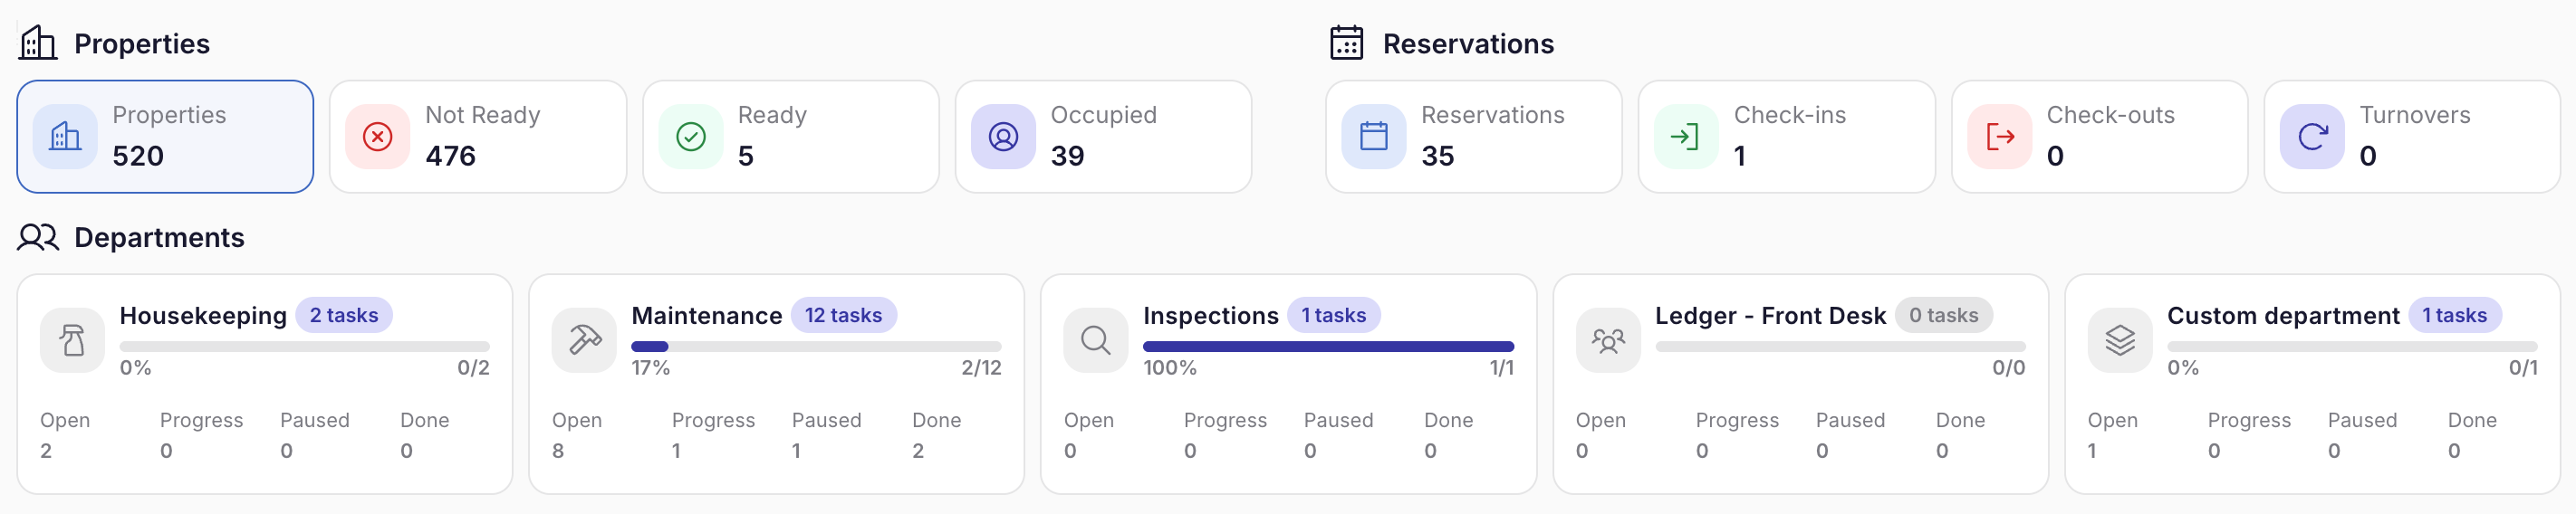Click the Check-ins arrow icon
Viewport: 2576px width, 514px height.
point(1685,137)
